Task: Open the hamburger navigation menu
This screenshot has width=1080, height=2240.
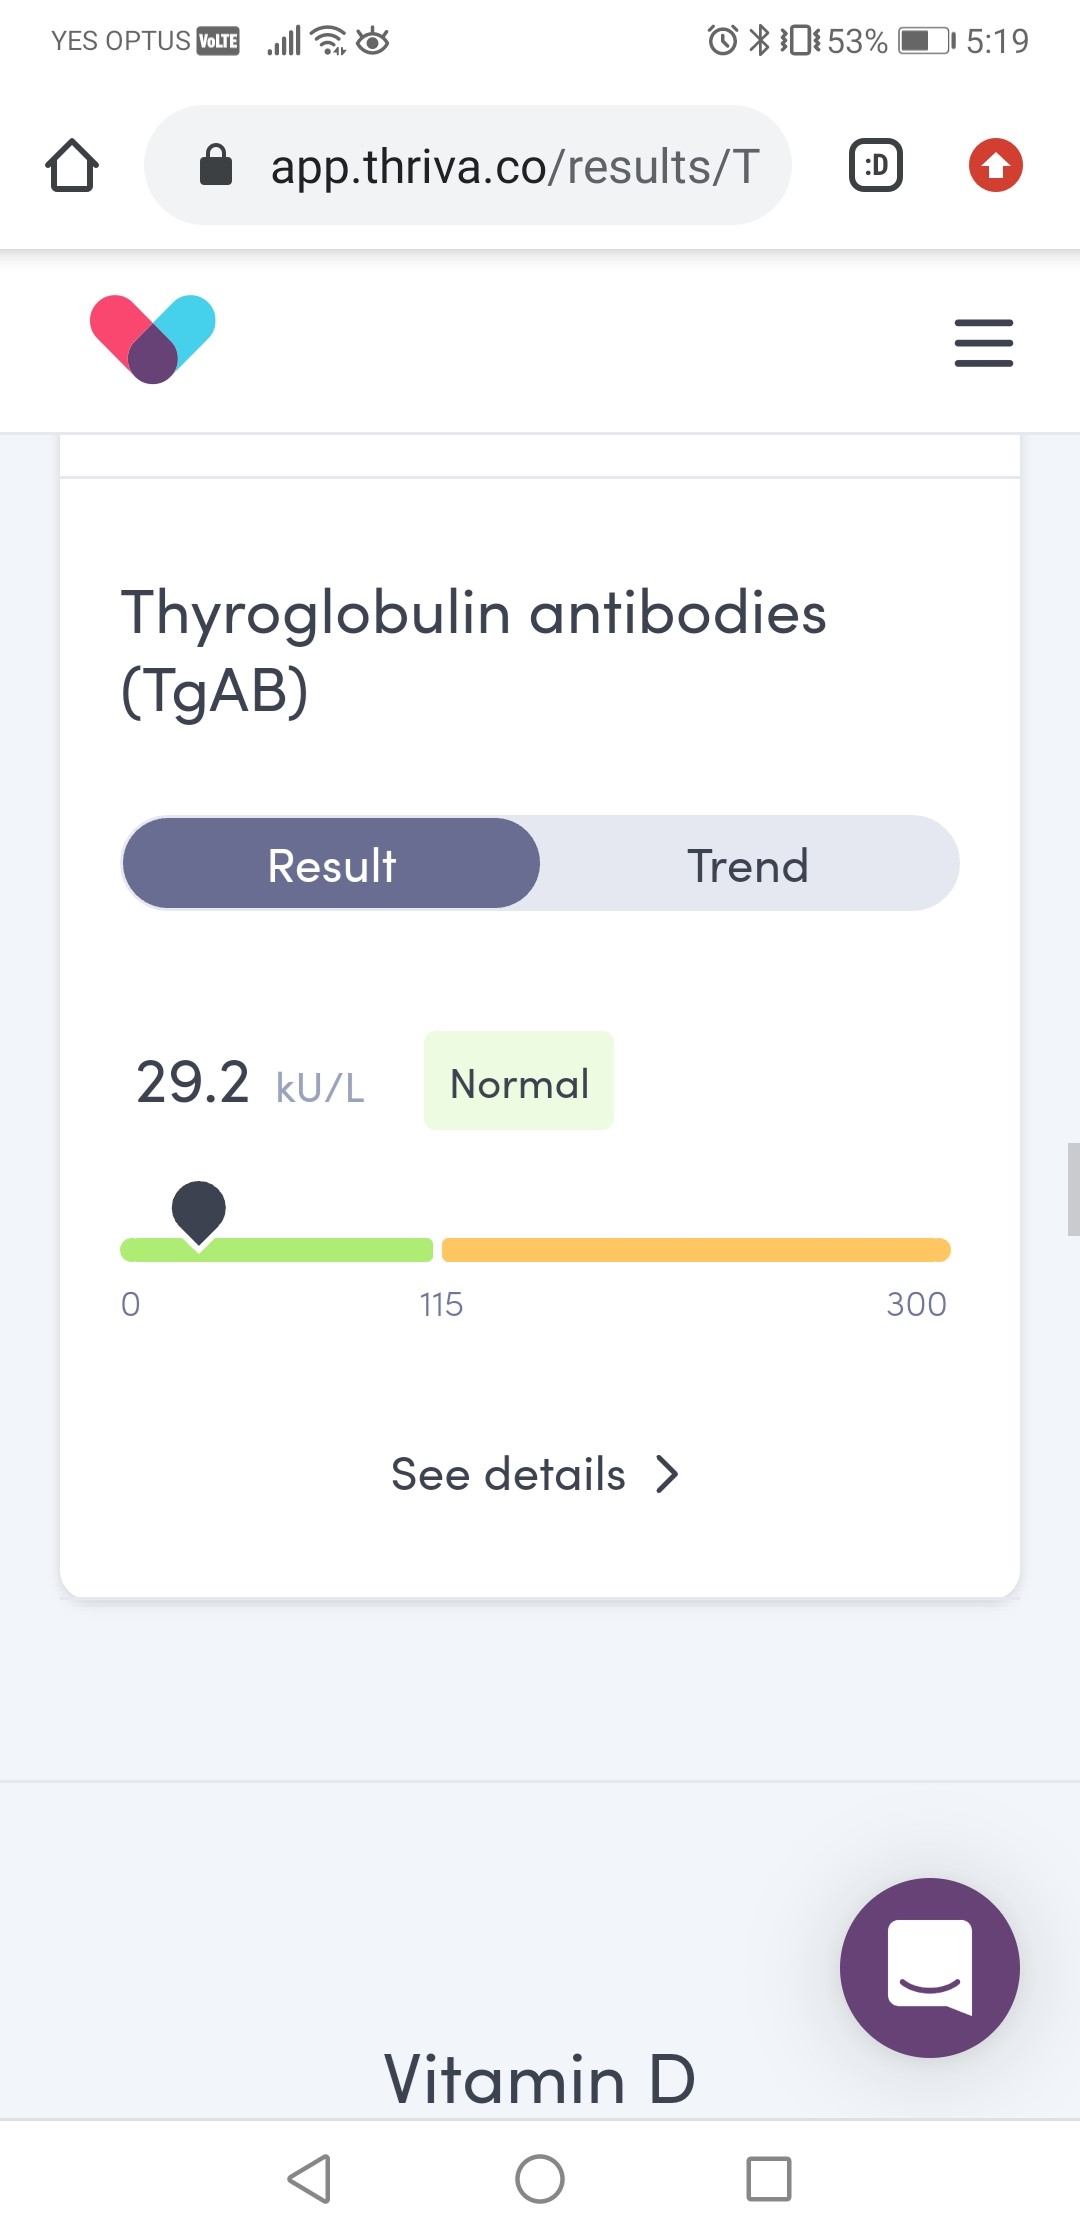Action: pyautogui.click(x=983, y=343)
